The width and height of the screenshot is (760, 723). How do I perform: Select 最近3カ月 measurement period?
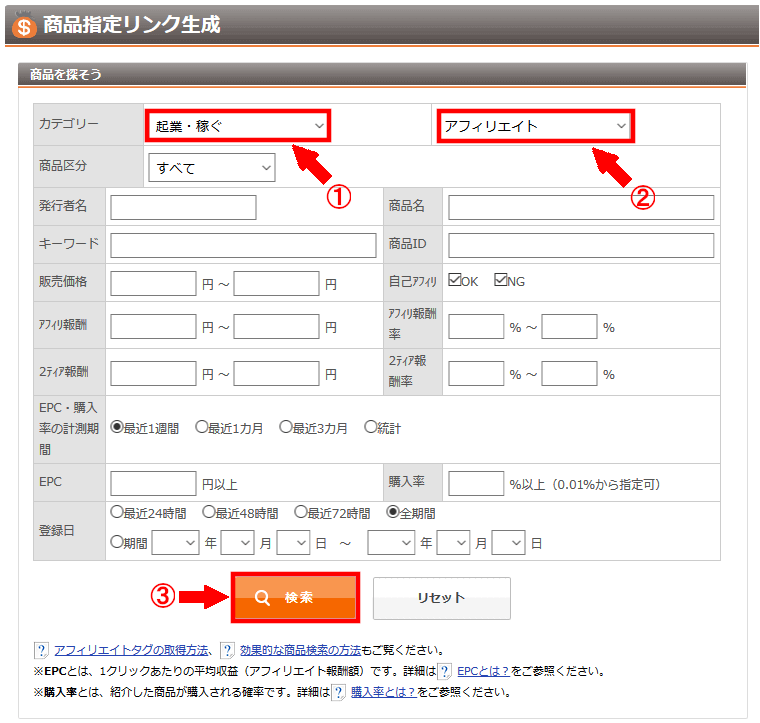(x=285, y=427)
